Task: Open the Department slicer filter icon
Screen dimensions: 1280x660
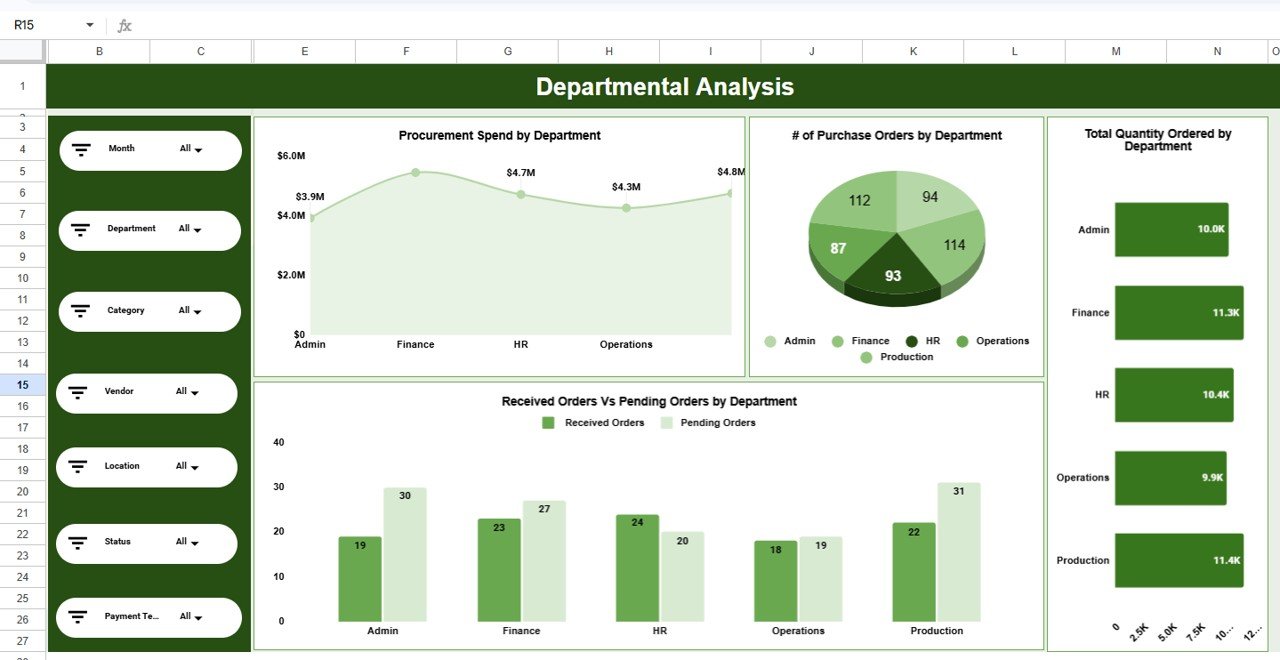Action: [81, 229]
